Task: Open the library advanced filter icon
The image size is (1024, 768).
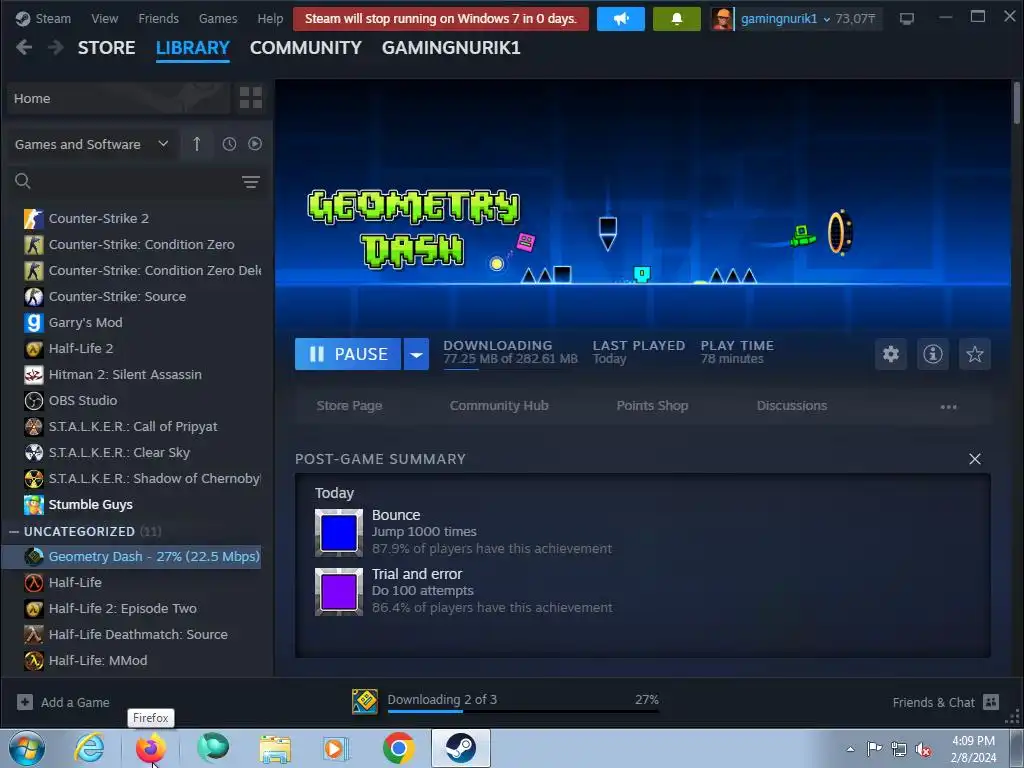Action: click(251, 182)
